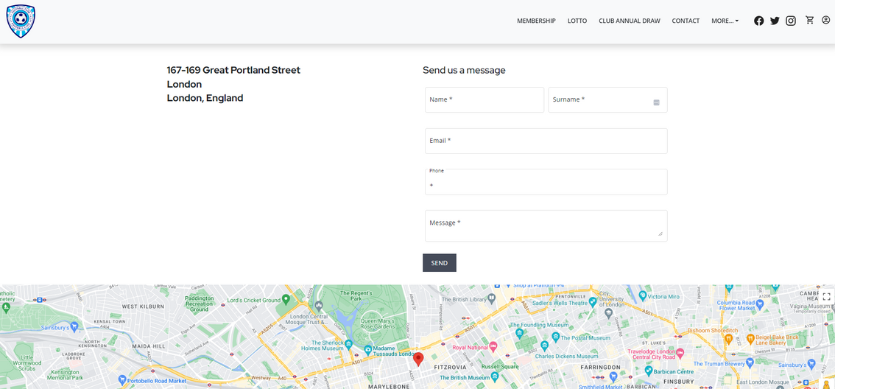Image resolution: width=870 pixels, height=389 pixels.
Task: Select the British Museum marker
Action: click(x=495, y=377)
